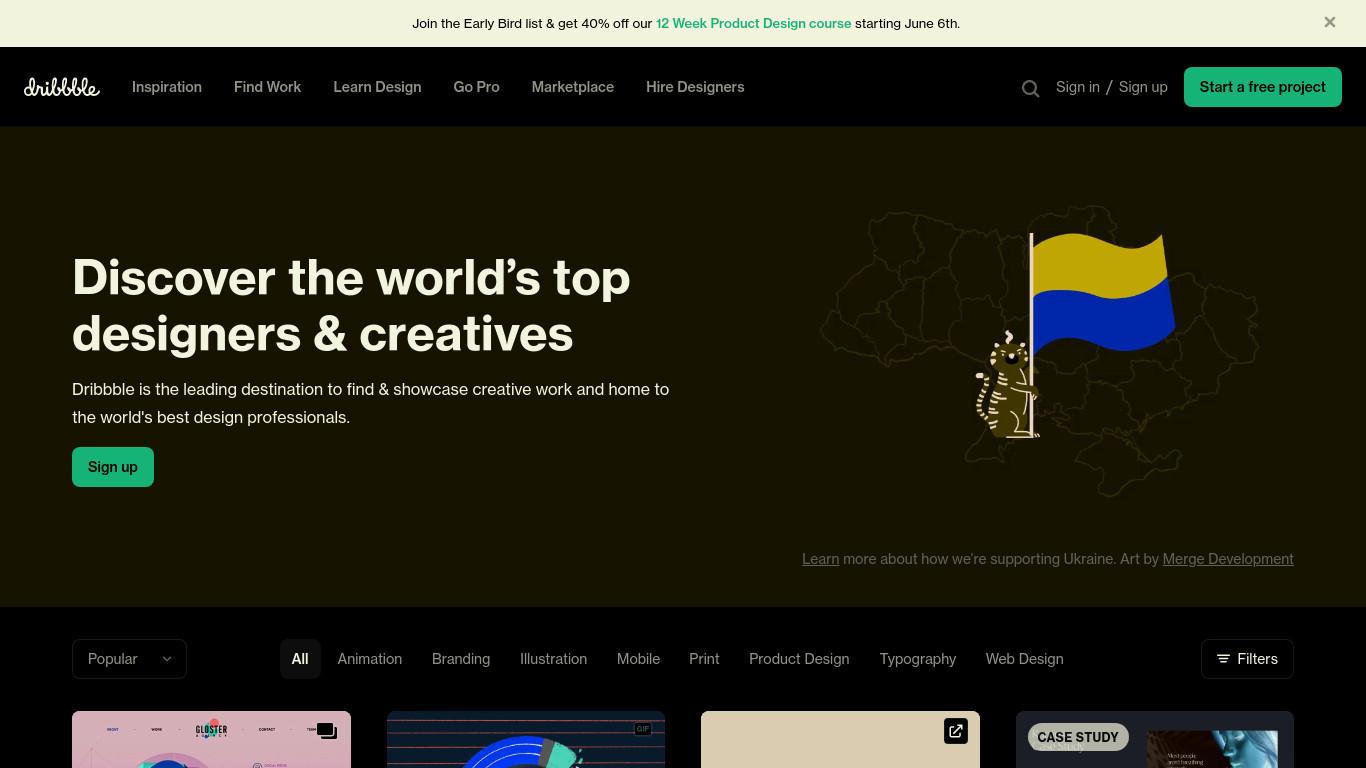1366x768 pixels.
Task: Select the Typography category tab
Action: click(917, 659)
